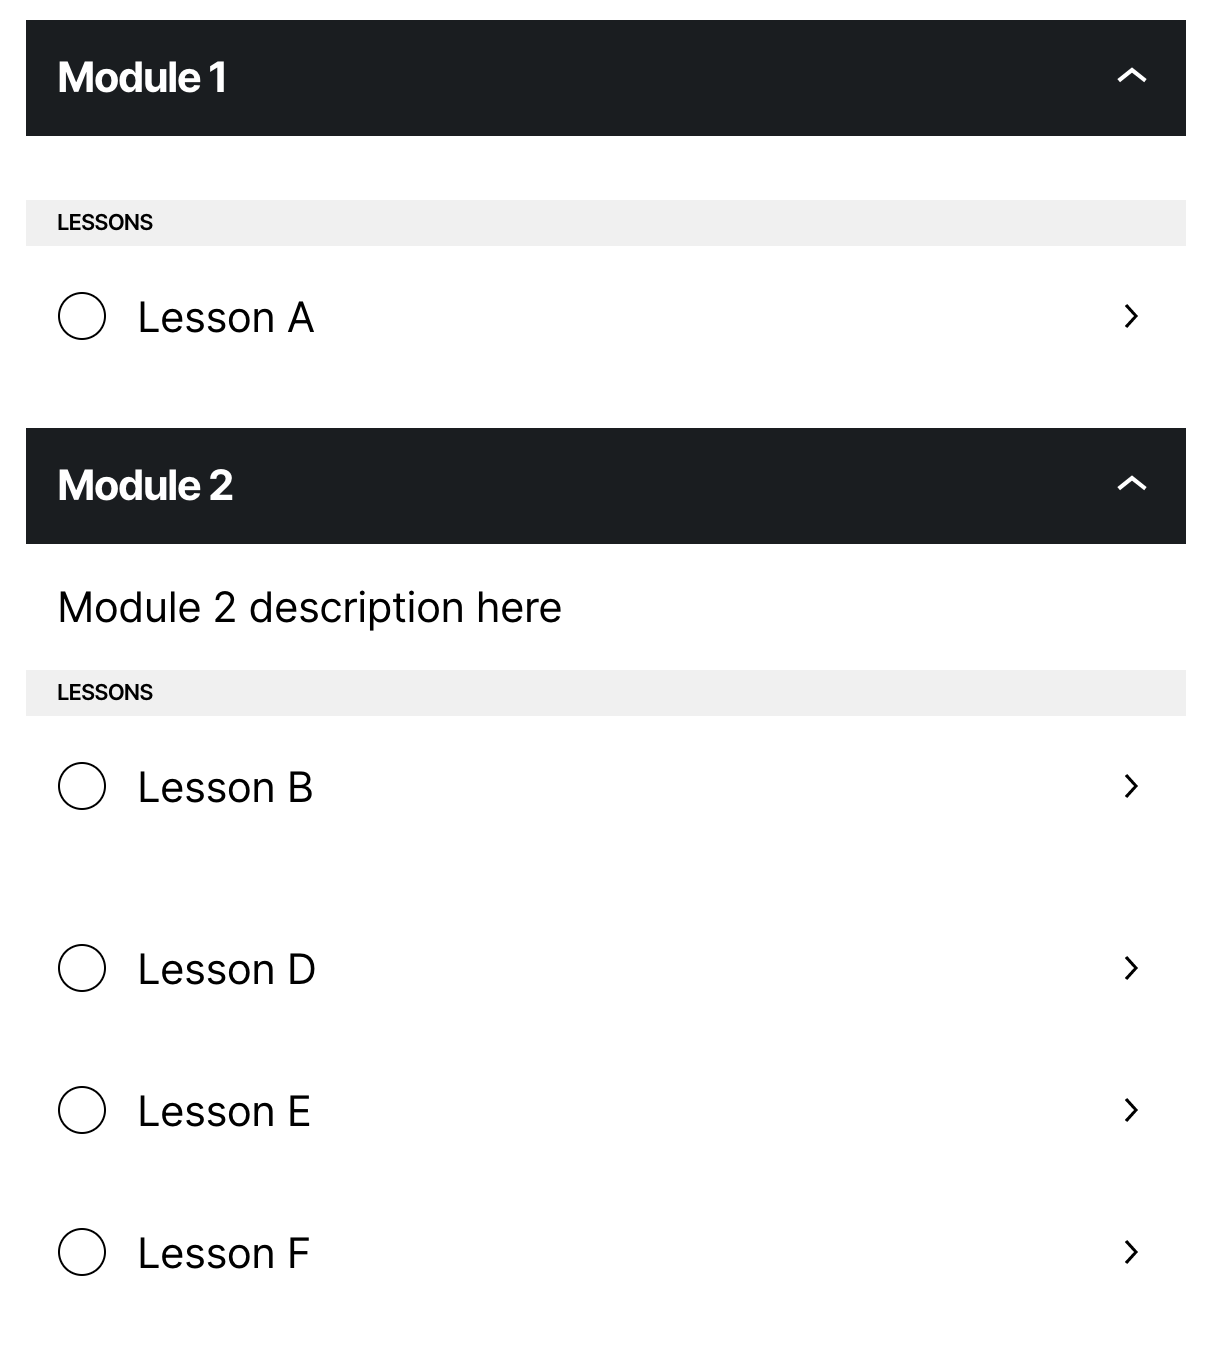Toggle the Lesson B completion circle
This screenshot has width=1224, height=1358.
[x=82, y=786]
